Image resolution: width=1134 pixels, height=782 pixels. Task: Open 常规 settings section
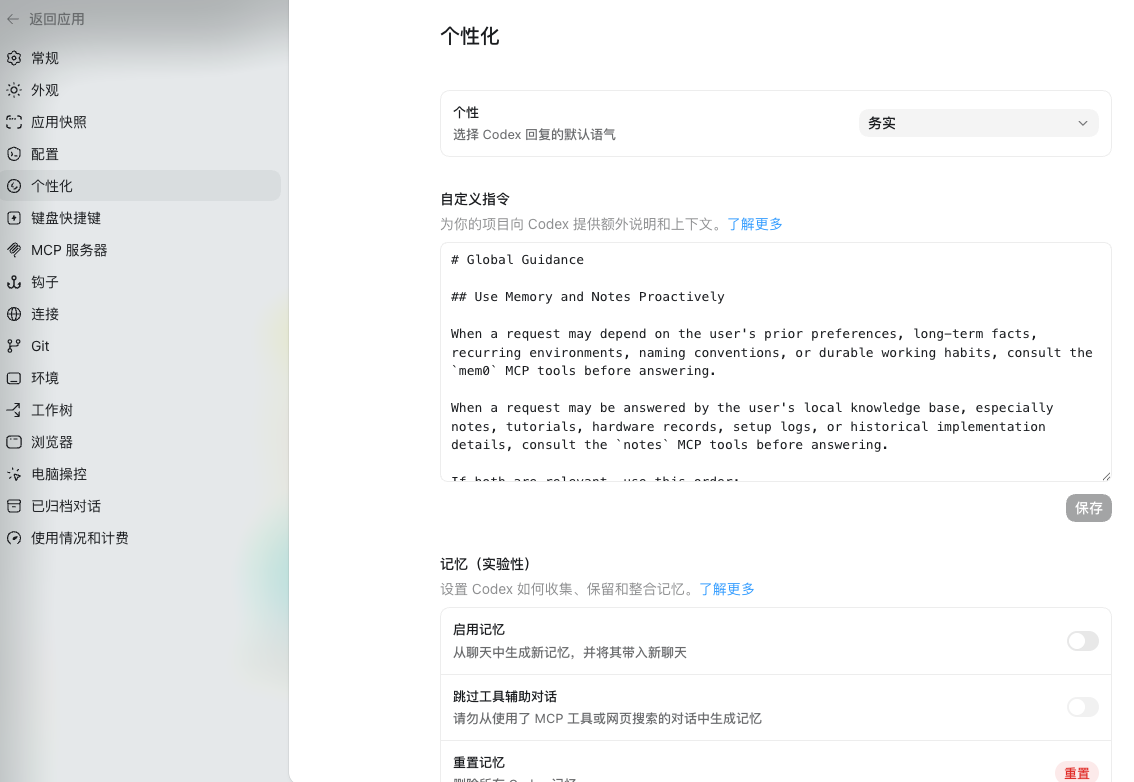pyautogui.click(x=140, y=58)
